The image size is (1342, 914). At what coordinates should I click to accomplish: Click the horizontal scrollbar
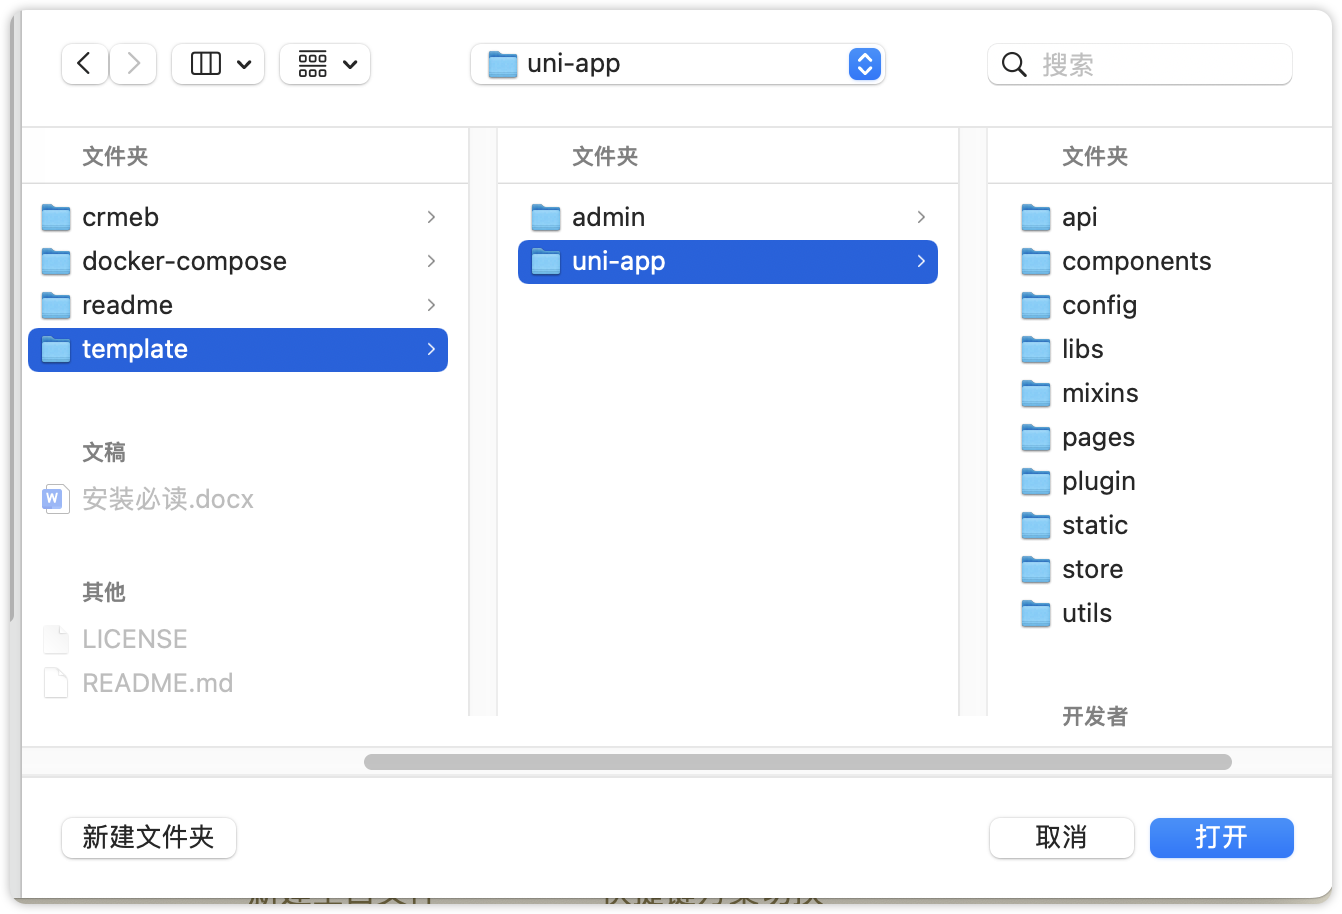(797, 762)
